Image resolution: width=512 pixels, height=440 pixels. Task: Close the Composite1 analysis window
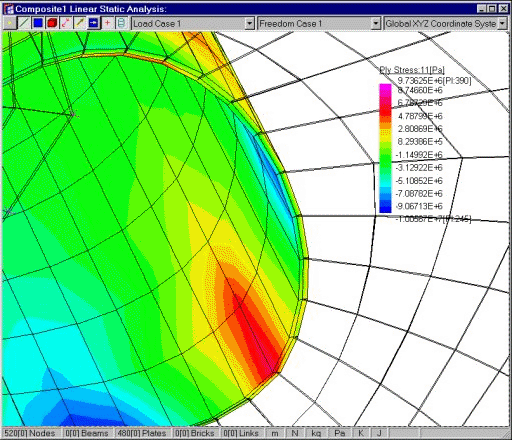[503, 9]
